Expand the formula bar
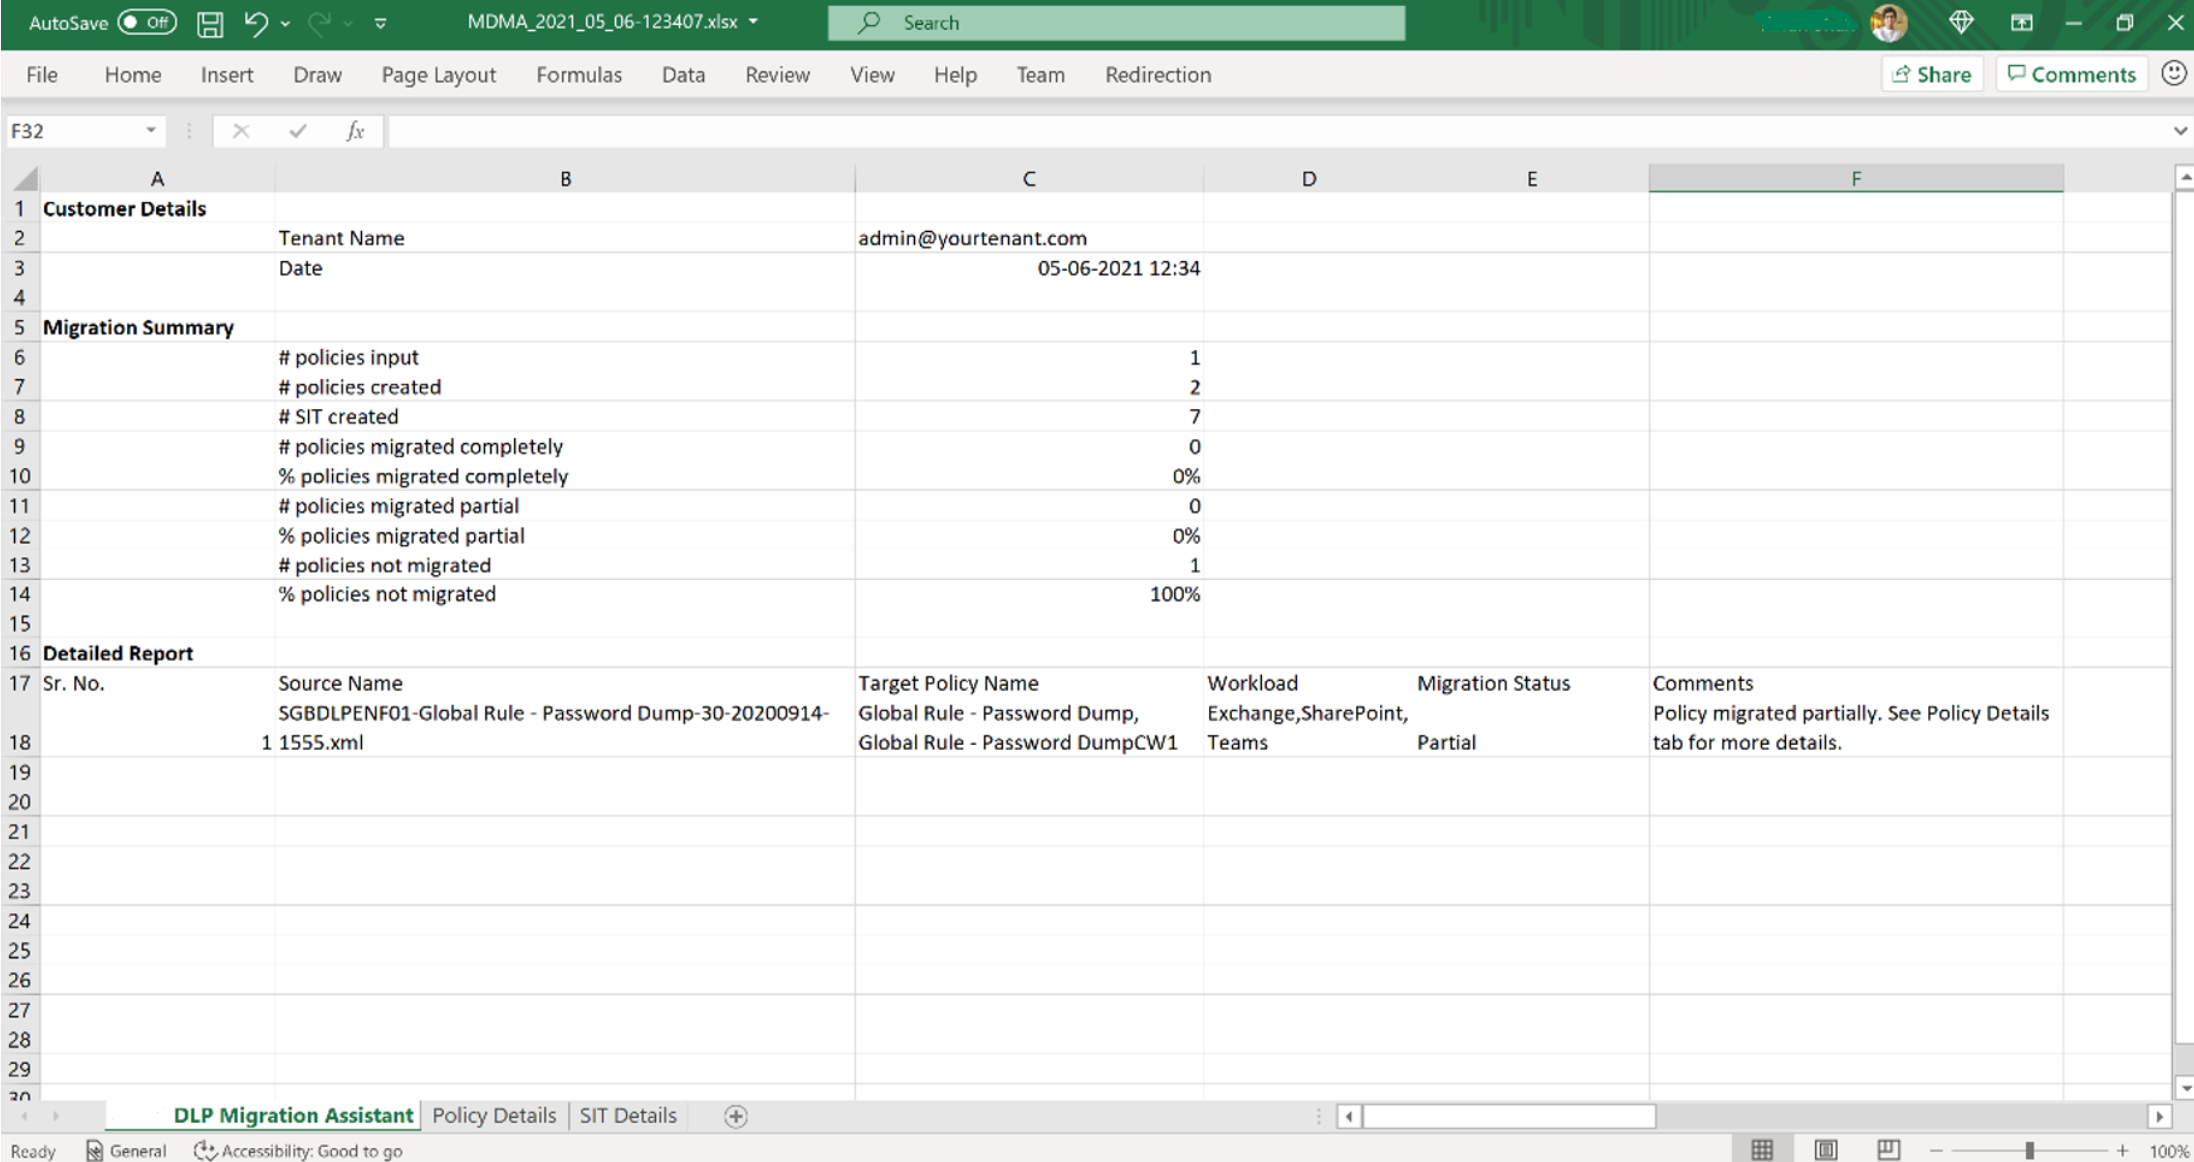2194x1162 pixels. pos(2179,130)
